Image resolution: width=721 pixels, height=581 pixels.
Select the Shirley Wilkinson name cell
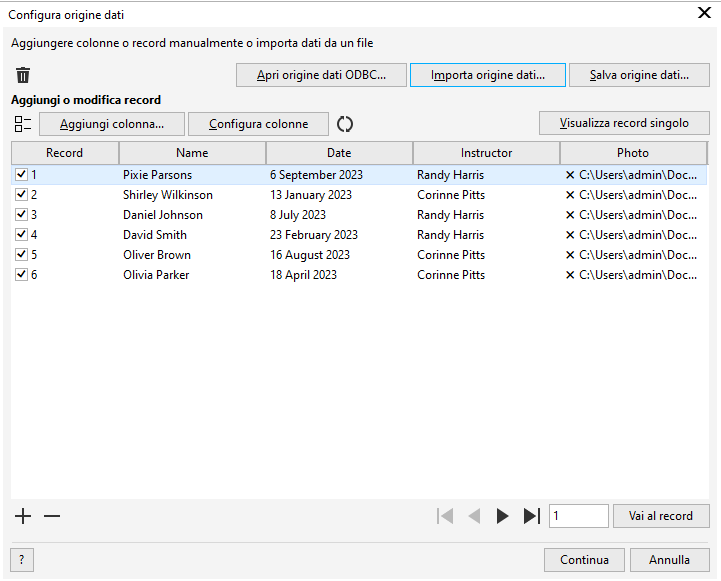pyautogui.click(x=168, y=195)
